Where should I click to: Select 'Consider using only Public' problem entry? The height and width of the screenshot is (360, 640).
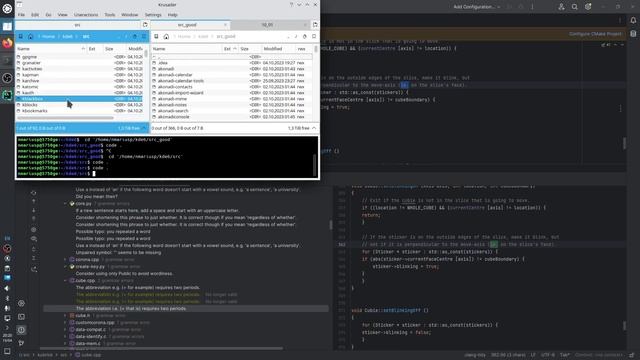[x=124, y=273]
